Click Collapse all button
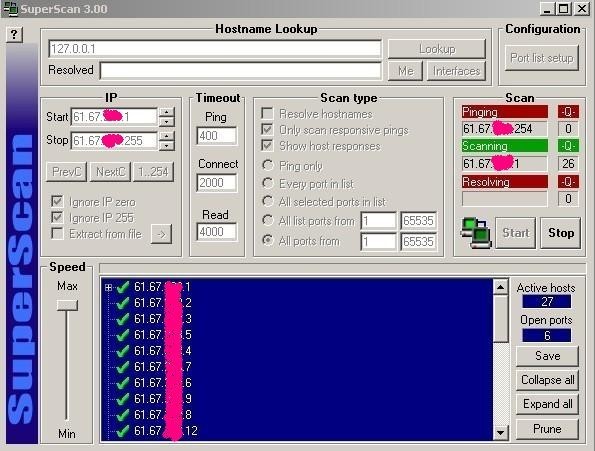Screen dimensions: 595x451 point(547,380)
